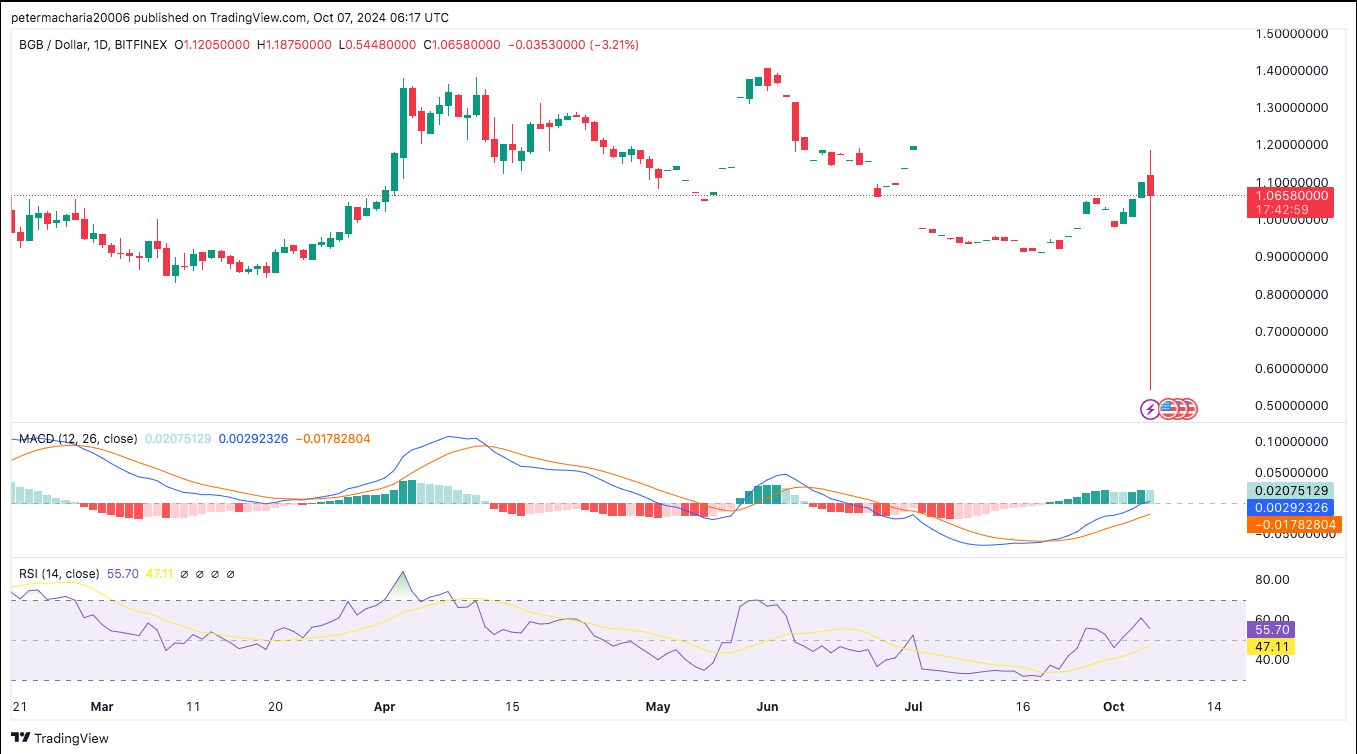Image resolution: width=1357 pixels, height=754 pixels.
Task: Click the Jun label on the time axis
Action: pos(766,706)
